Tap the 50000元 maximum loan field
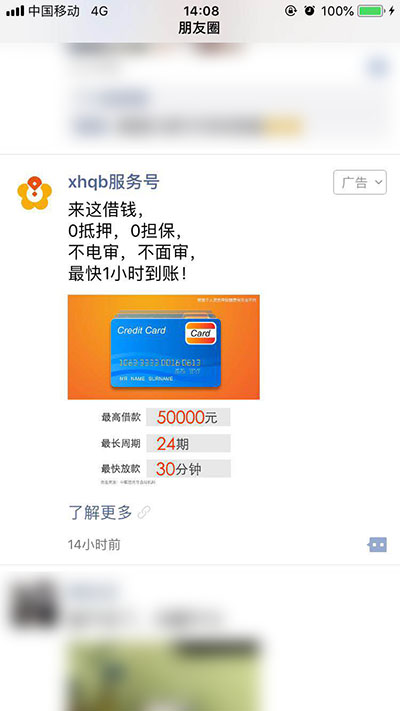400x711 pixels. [x=188, y=417]
